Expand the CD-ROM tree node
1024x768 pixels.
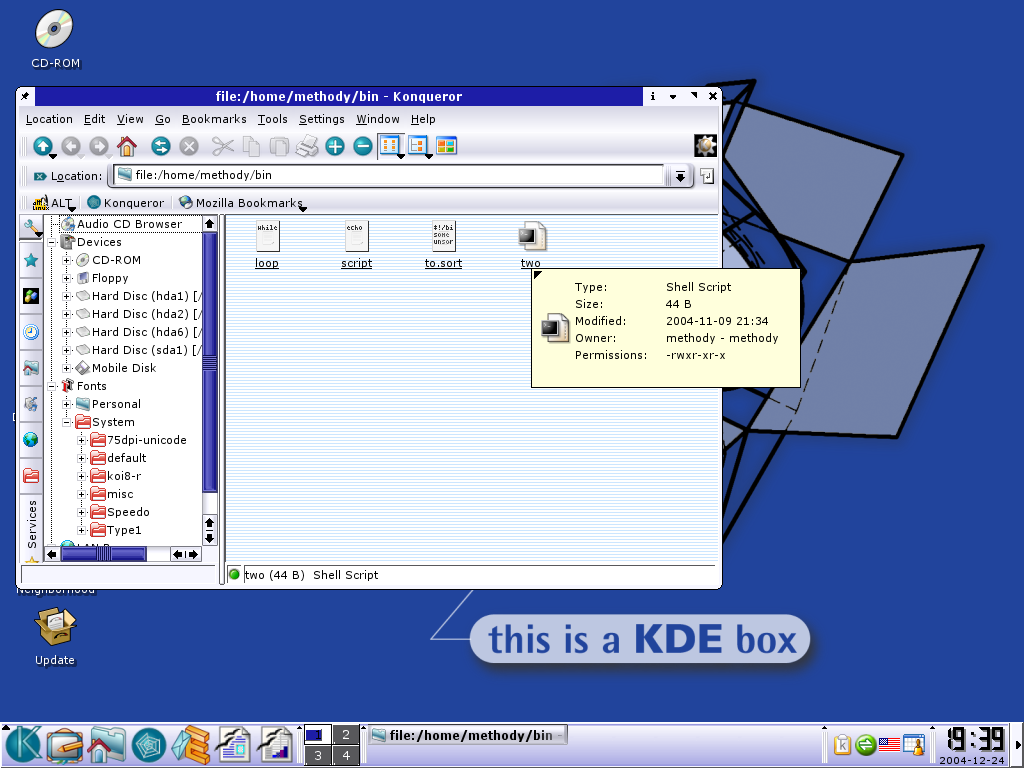(x=67, y=260)
